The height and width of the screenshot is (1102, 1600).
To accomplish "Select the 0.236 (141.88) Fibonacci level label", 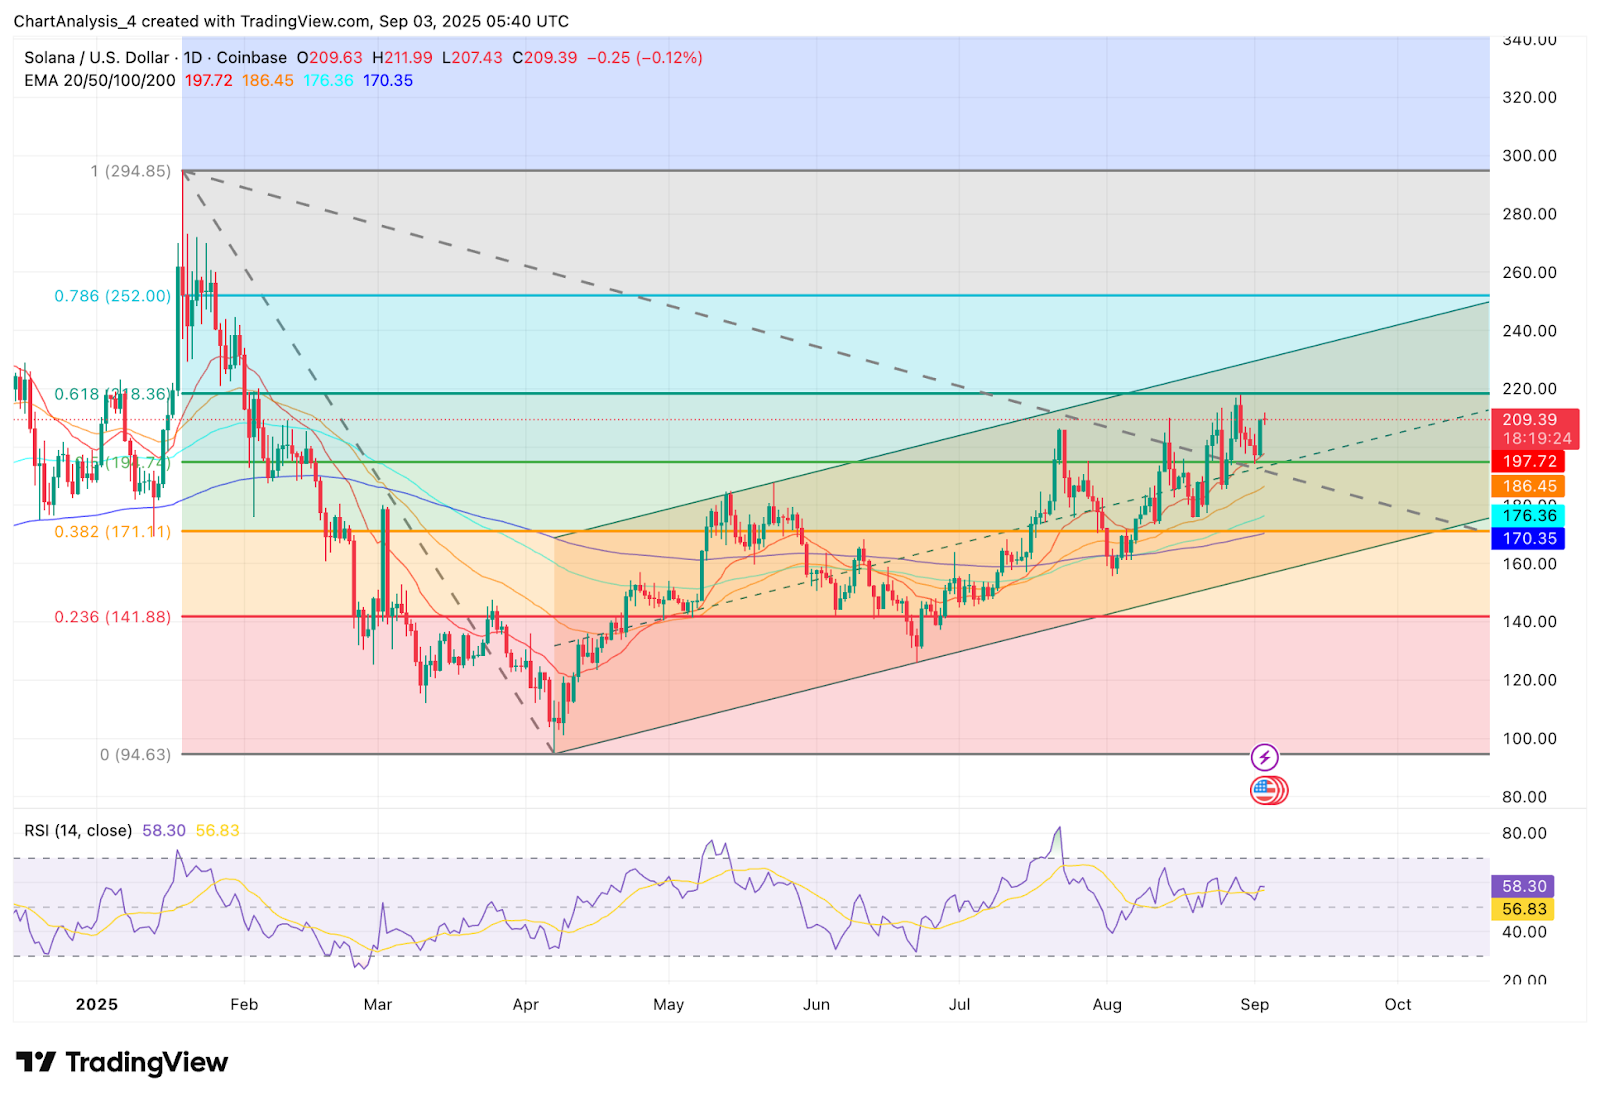I will click(113, 617).
